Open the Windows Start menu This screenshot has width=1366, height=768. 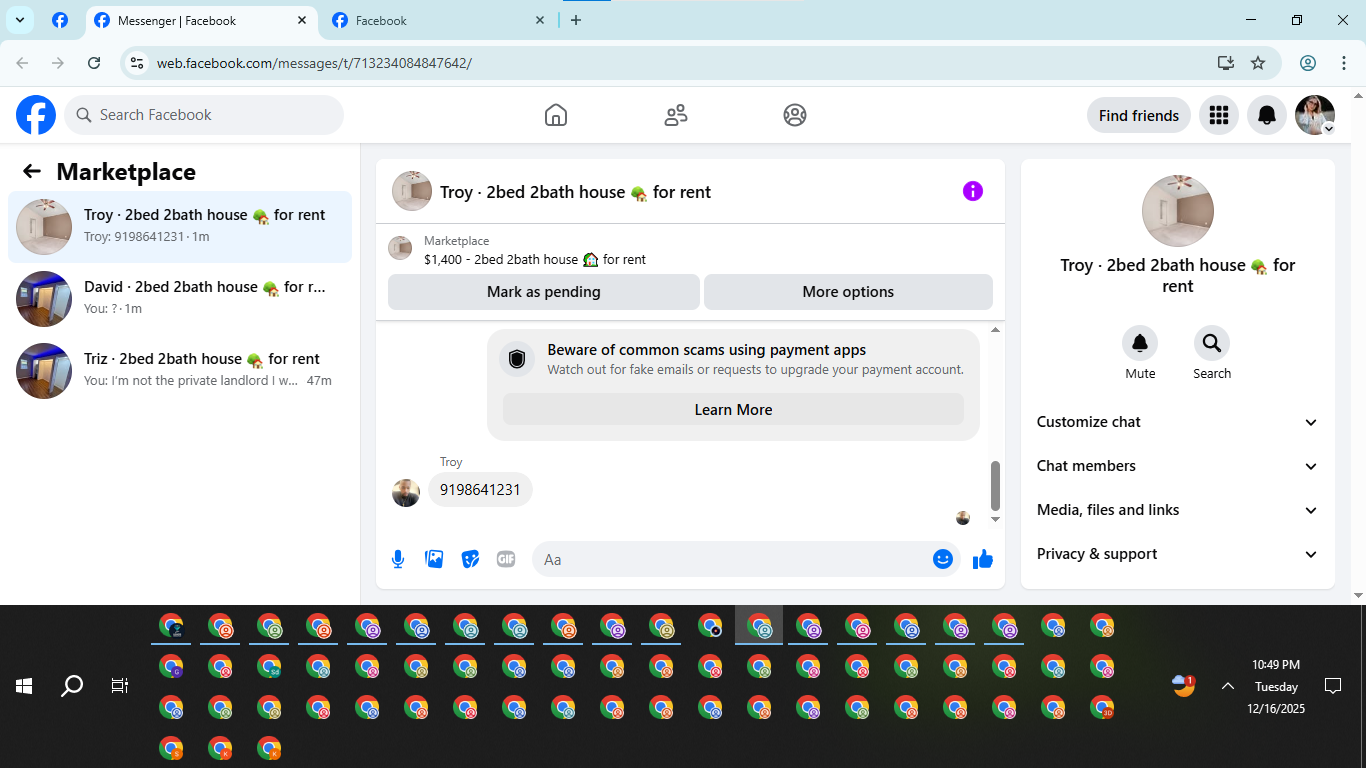click(24, 686)
